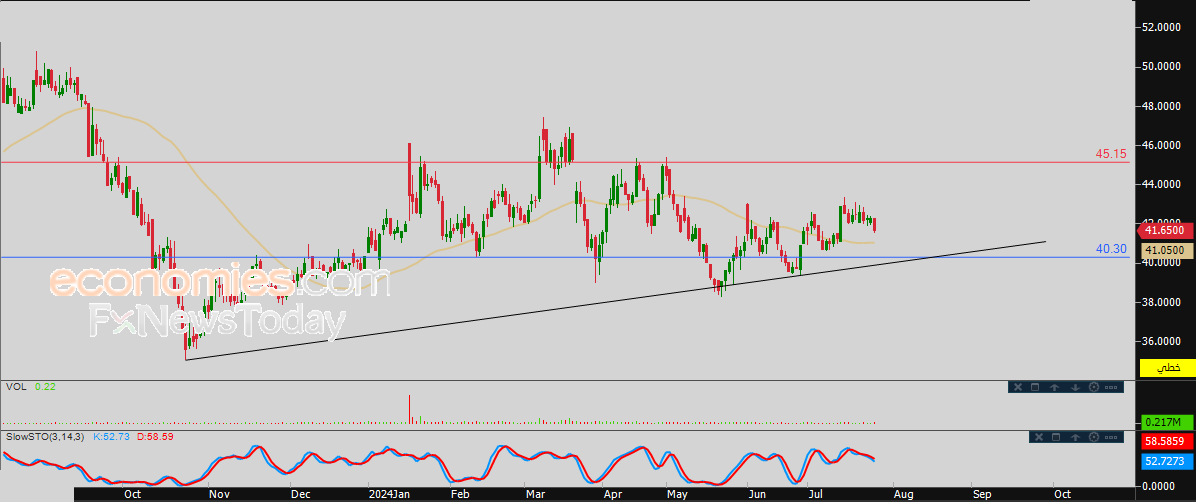
Task: Click the yellow scale-type button on price axis
Action: [x=1166, y=368]
